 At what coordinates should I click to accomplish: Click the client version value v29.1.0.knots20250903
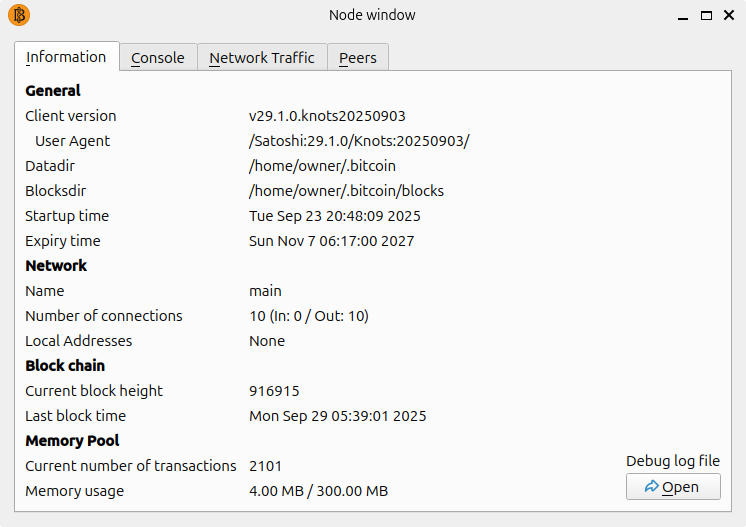pyautogui.click(x=327, y=116)
